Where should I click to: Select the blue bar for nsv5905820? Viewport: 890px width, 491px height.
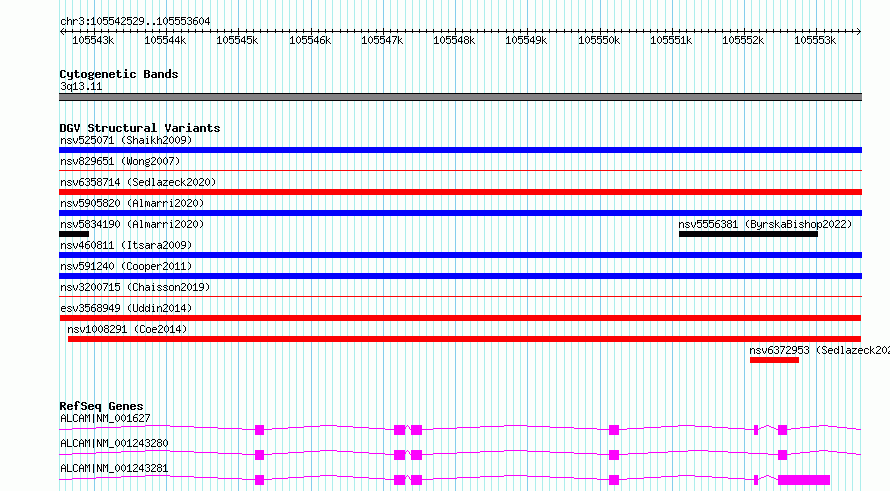(460, 213)
